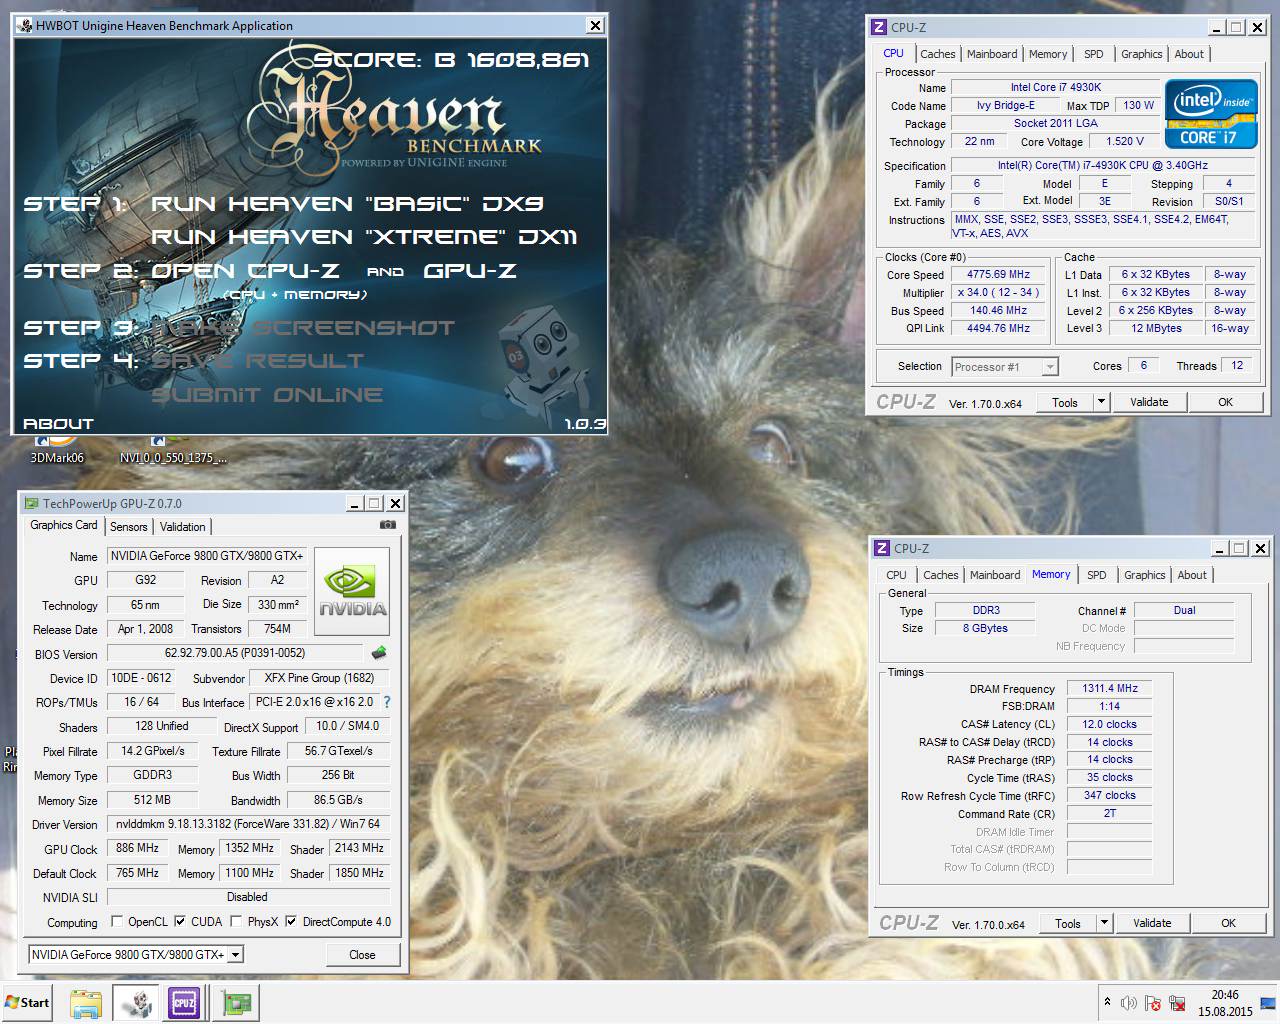This screenshot has height=1024, width=1280.
Task: Switch to GPU-Z via taskbar icon
Action: click(237, 1003)
